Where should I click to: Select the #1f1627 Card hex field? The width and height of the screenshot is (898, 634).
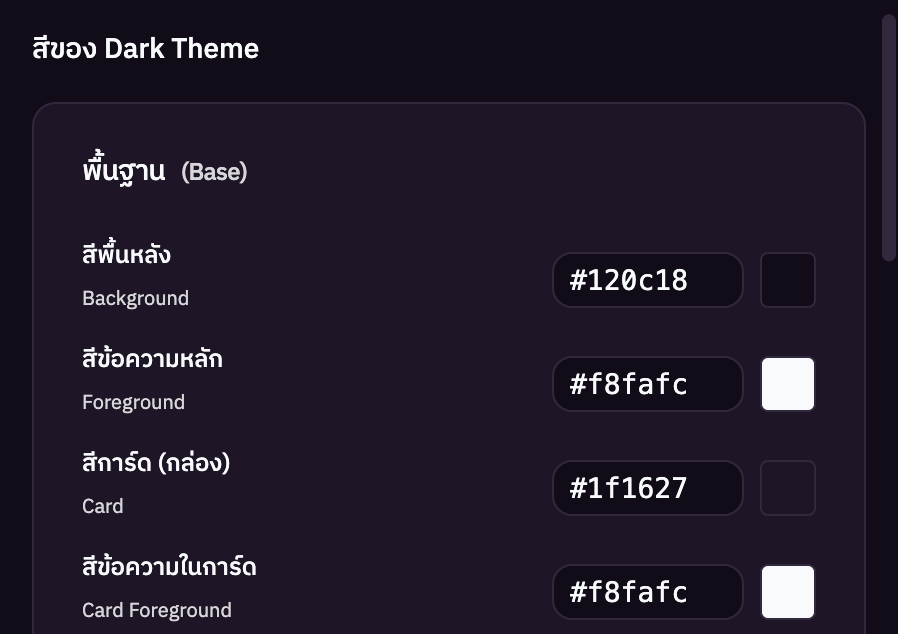coord(647,488)
